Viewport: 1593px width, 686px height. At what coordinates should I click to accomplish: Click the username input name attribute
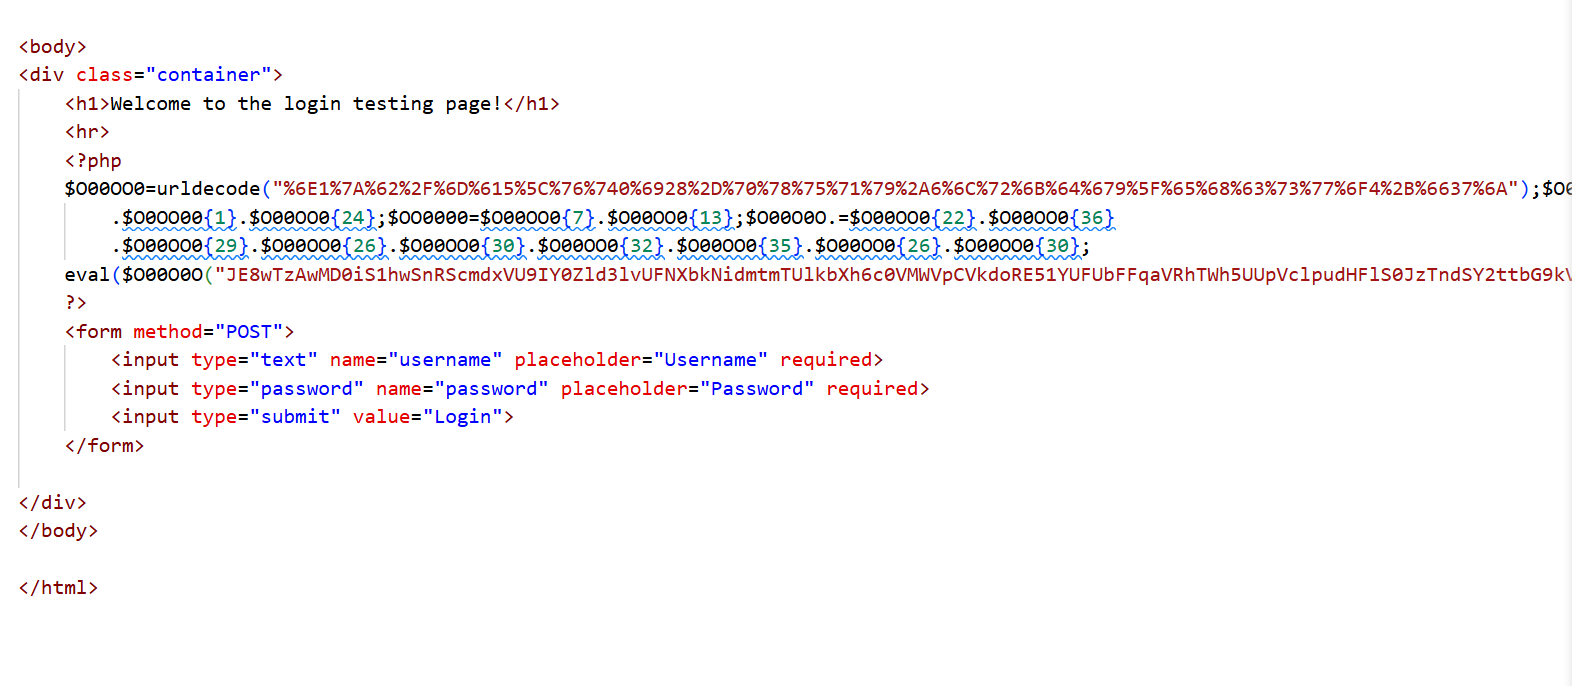[416, 360]
